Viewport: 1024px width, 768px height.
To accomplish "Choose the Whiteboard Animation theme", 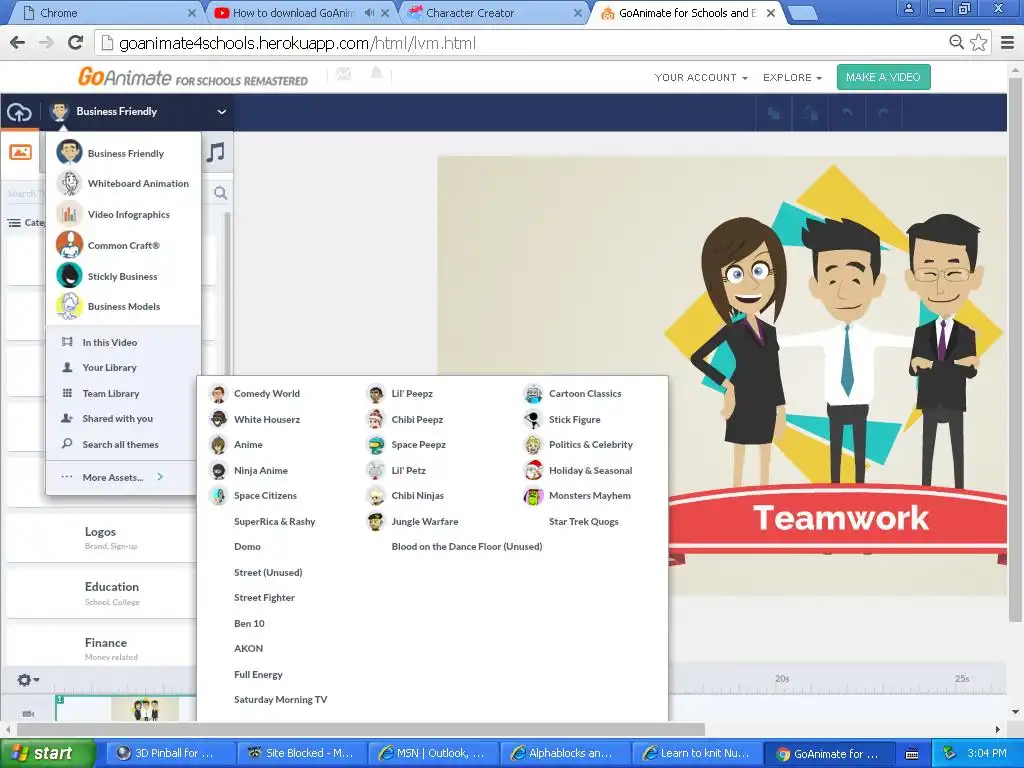I will 123,184.
